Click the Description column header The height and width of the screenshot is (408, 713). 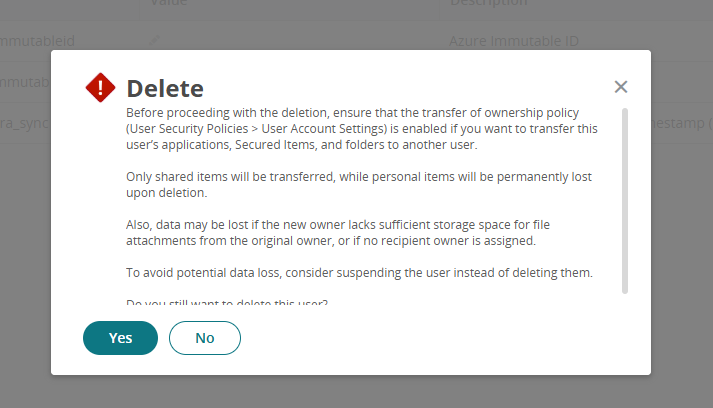pos(488,3)
